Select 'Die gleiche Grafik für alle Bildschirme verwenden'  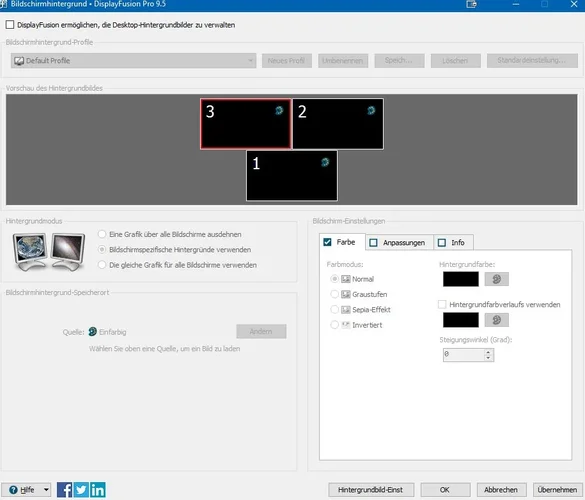102,265
